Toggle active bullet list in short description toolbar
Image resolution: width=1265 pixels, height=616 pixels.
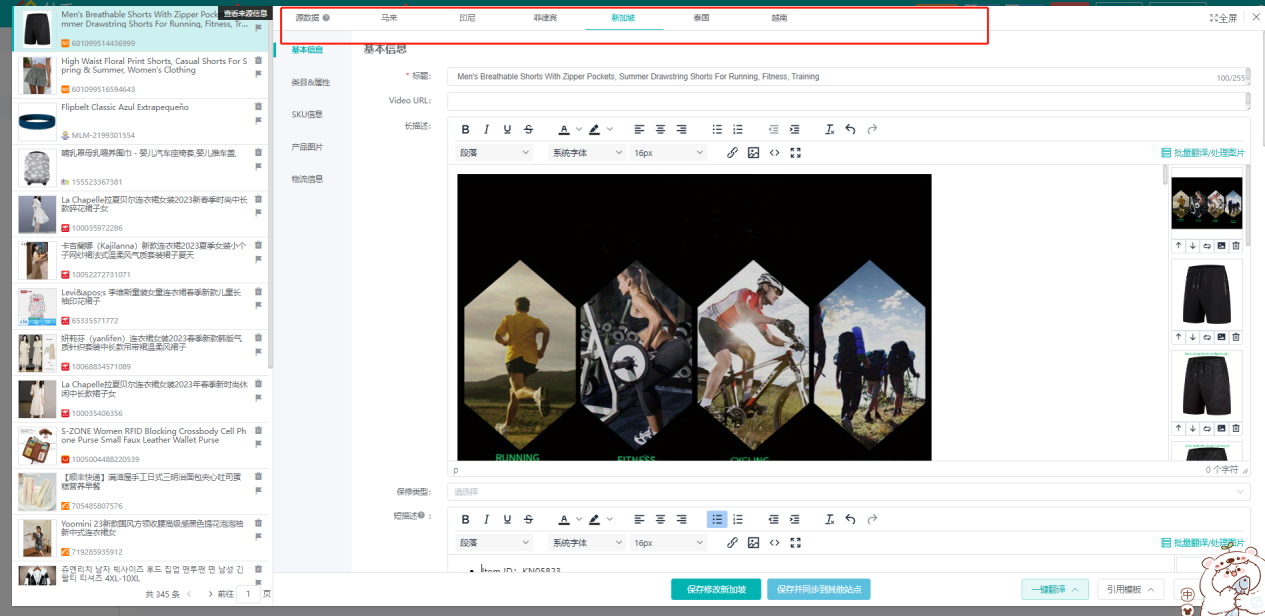pyautogui.click(x=716, y=519)
